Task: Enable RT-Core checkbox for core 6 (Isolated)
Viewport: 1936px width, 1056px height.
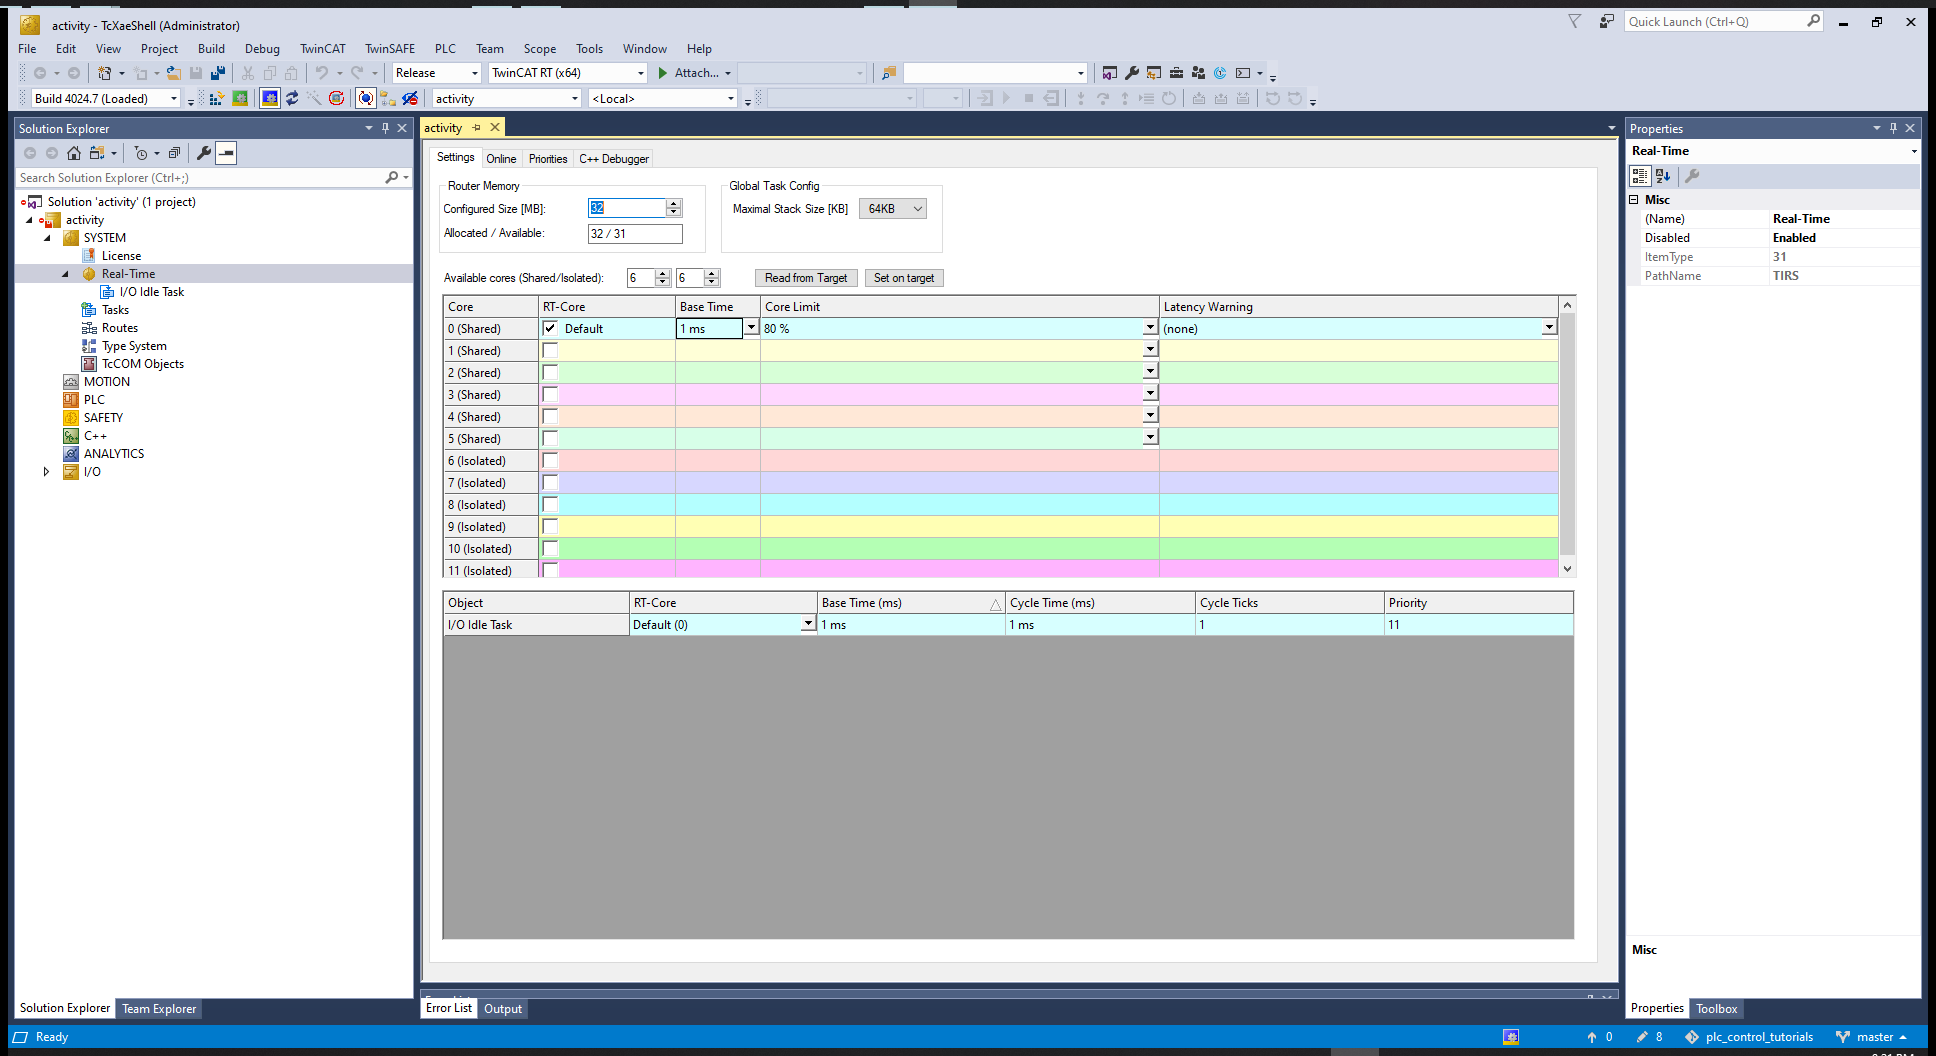Action: [x=550, y=460]
